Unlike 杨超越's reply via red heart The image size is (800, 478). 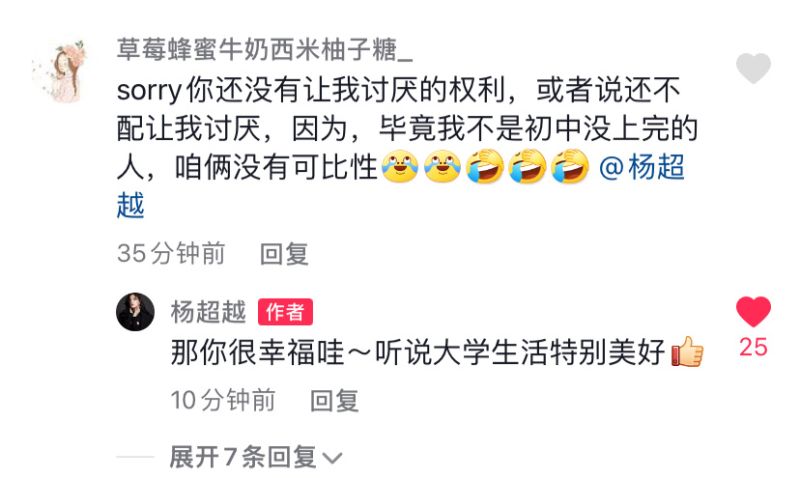pyautogui.click(x=753, y=312)
